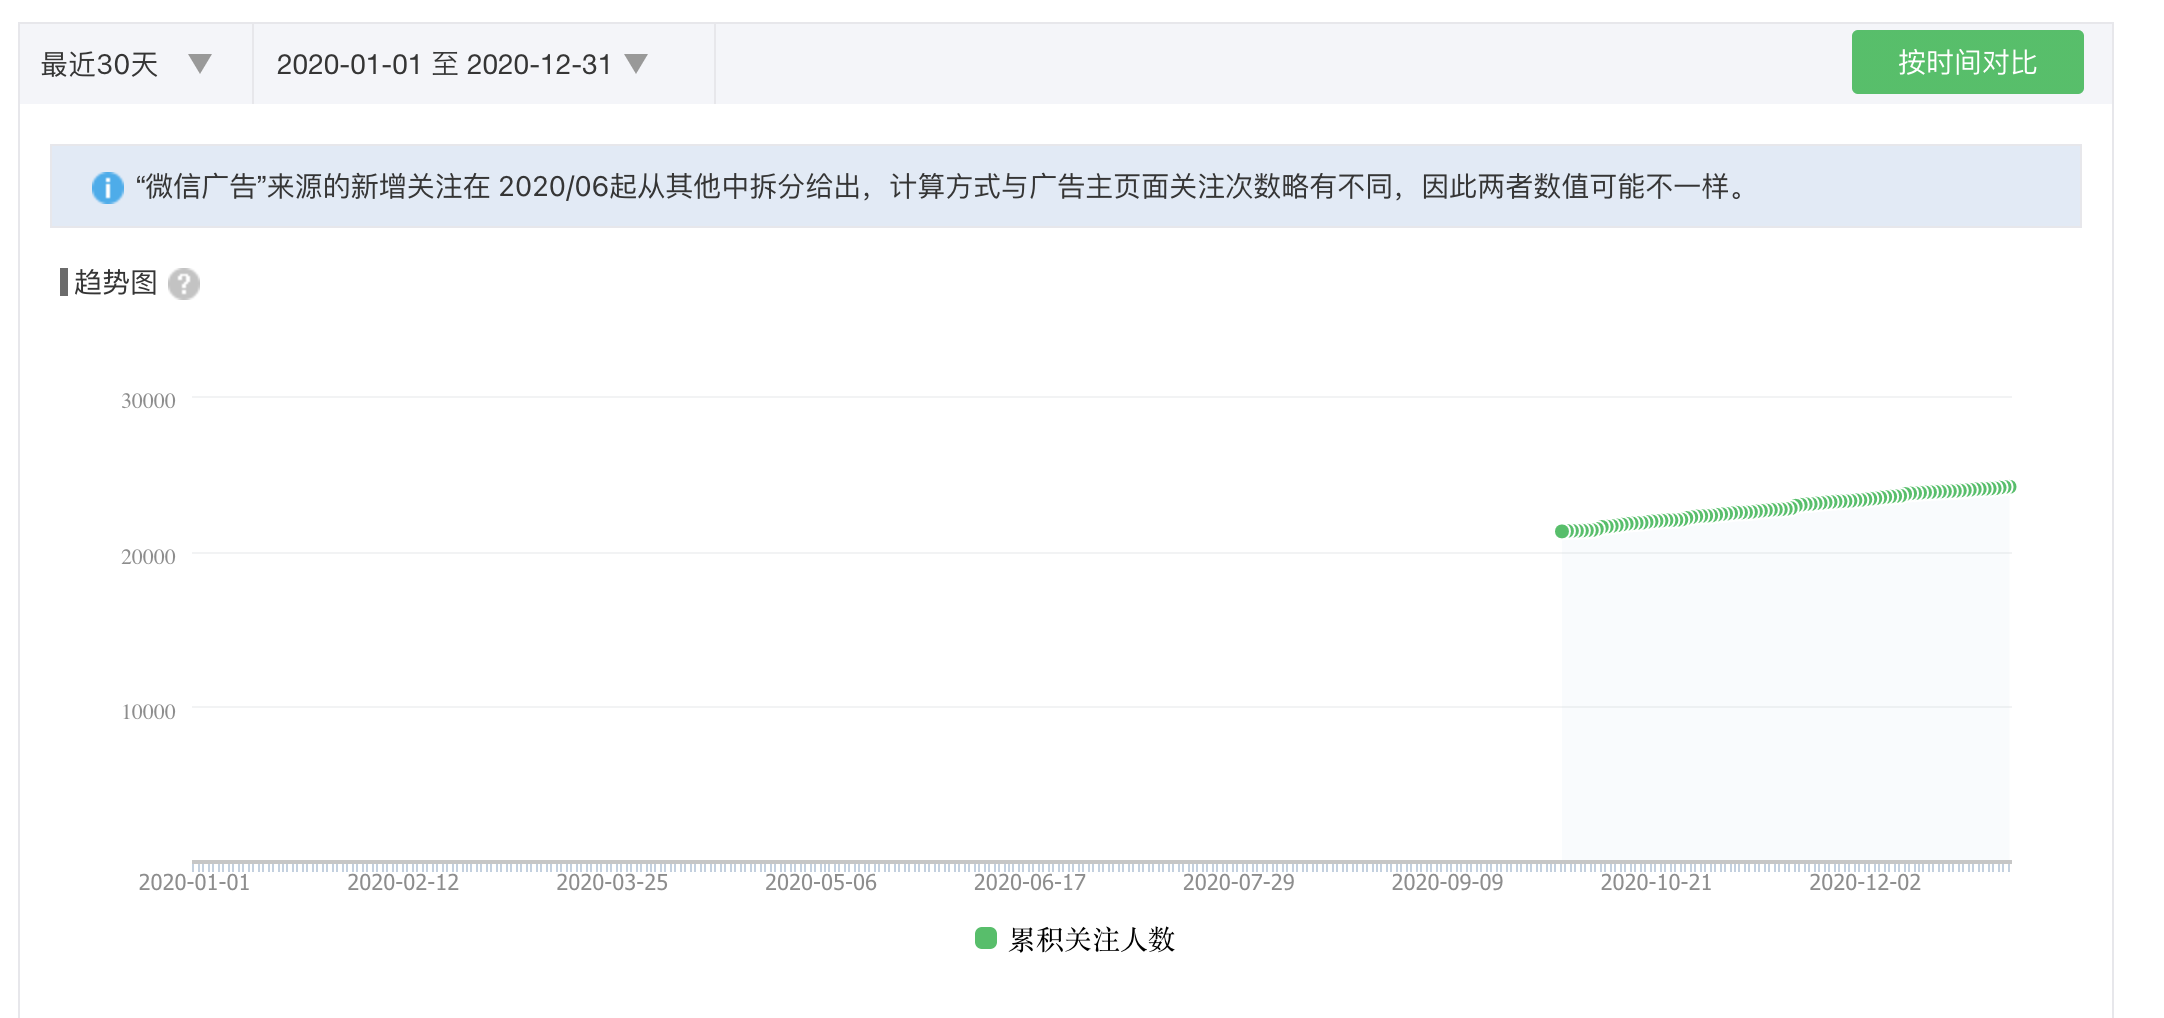
Task: Click the 20000 y-axis label
Action: (x=148, y=557)
